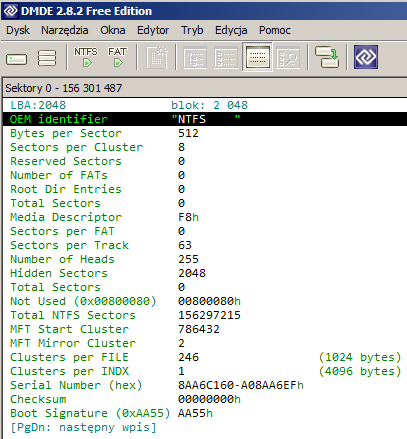This screenshot has height=439, width=407.
Task: Open the Dysk menu
Action: click(18, 30)
